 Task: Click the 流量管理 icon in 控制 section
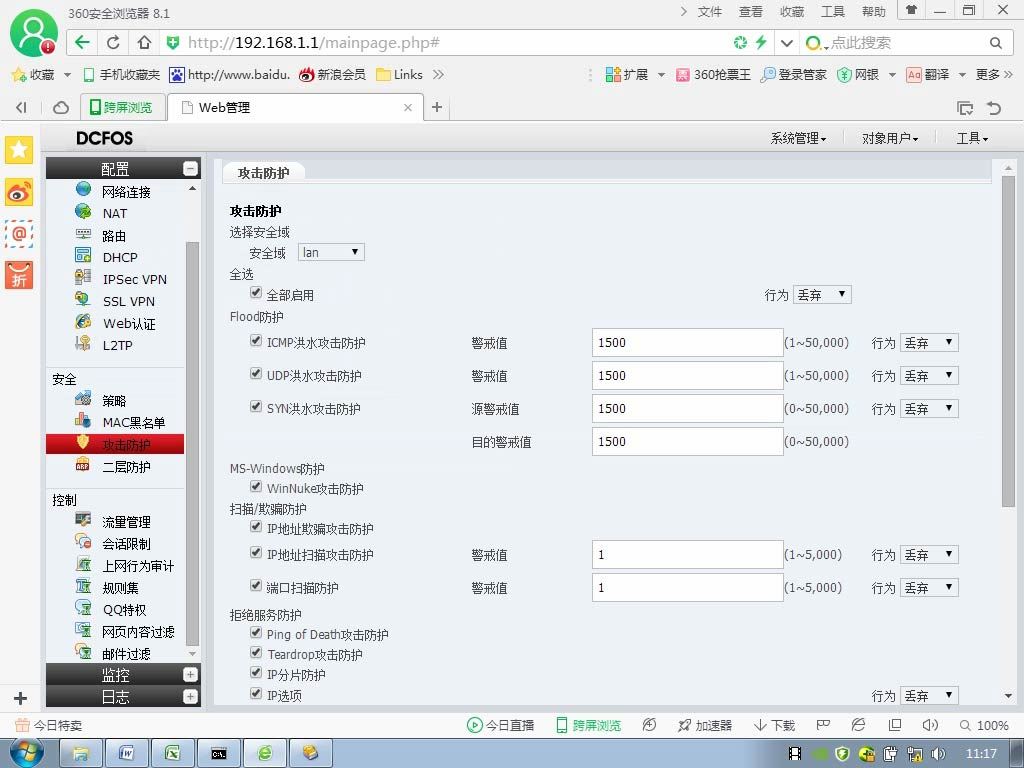coord(83,520)
